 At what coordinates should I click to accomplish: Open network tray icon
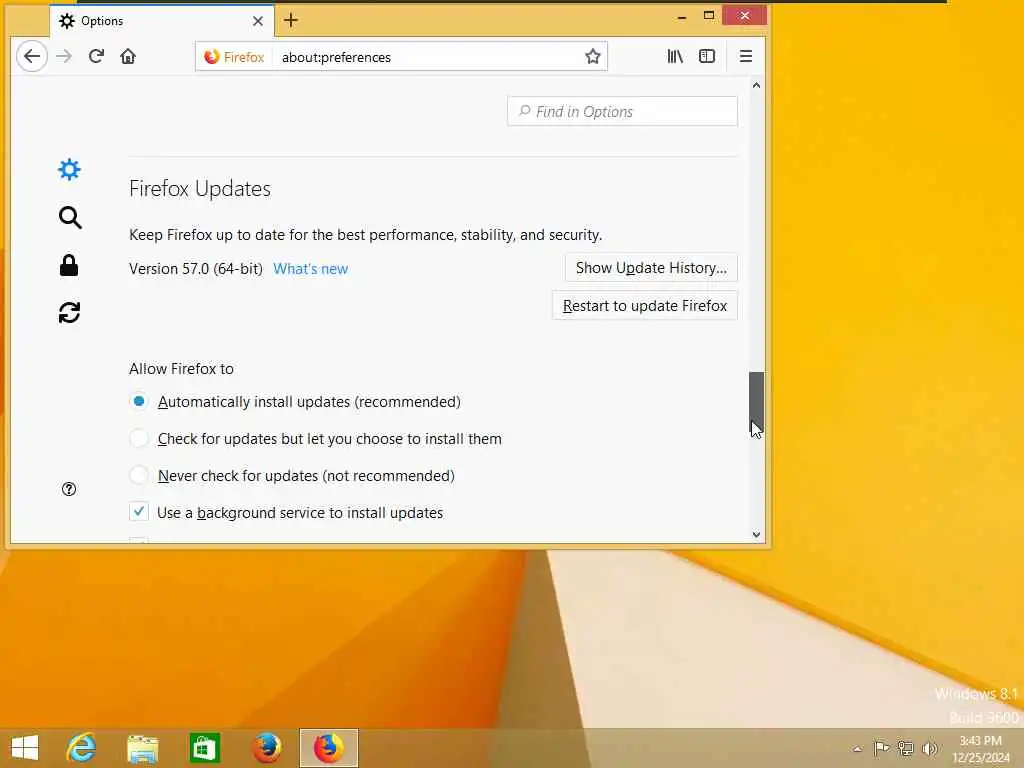click(905, 748)
